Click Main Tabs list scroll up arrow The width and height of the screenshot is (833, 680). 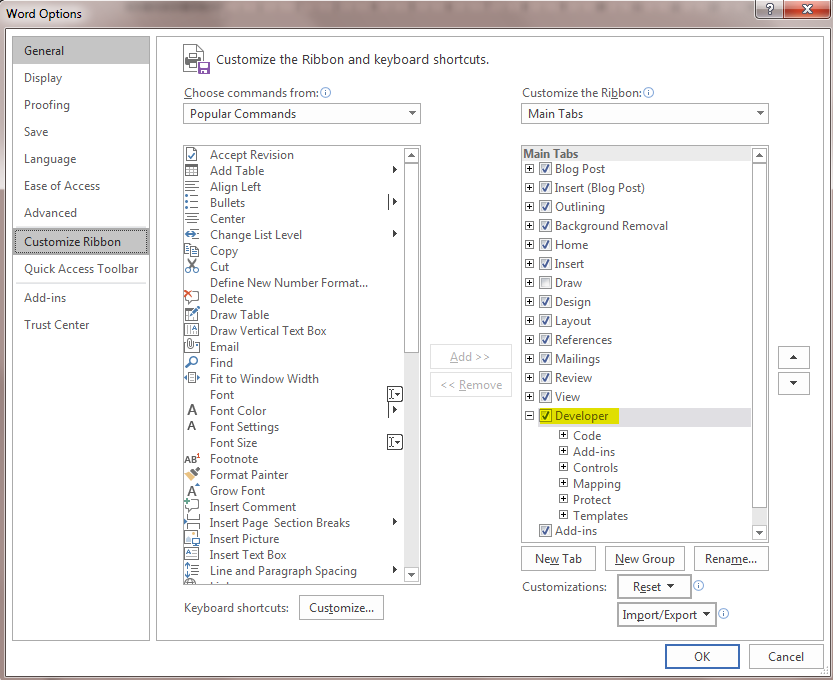(760, 155)
